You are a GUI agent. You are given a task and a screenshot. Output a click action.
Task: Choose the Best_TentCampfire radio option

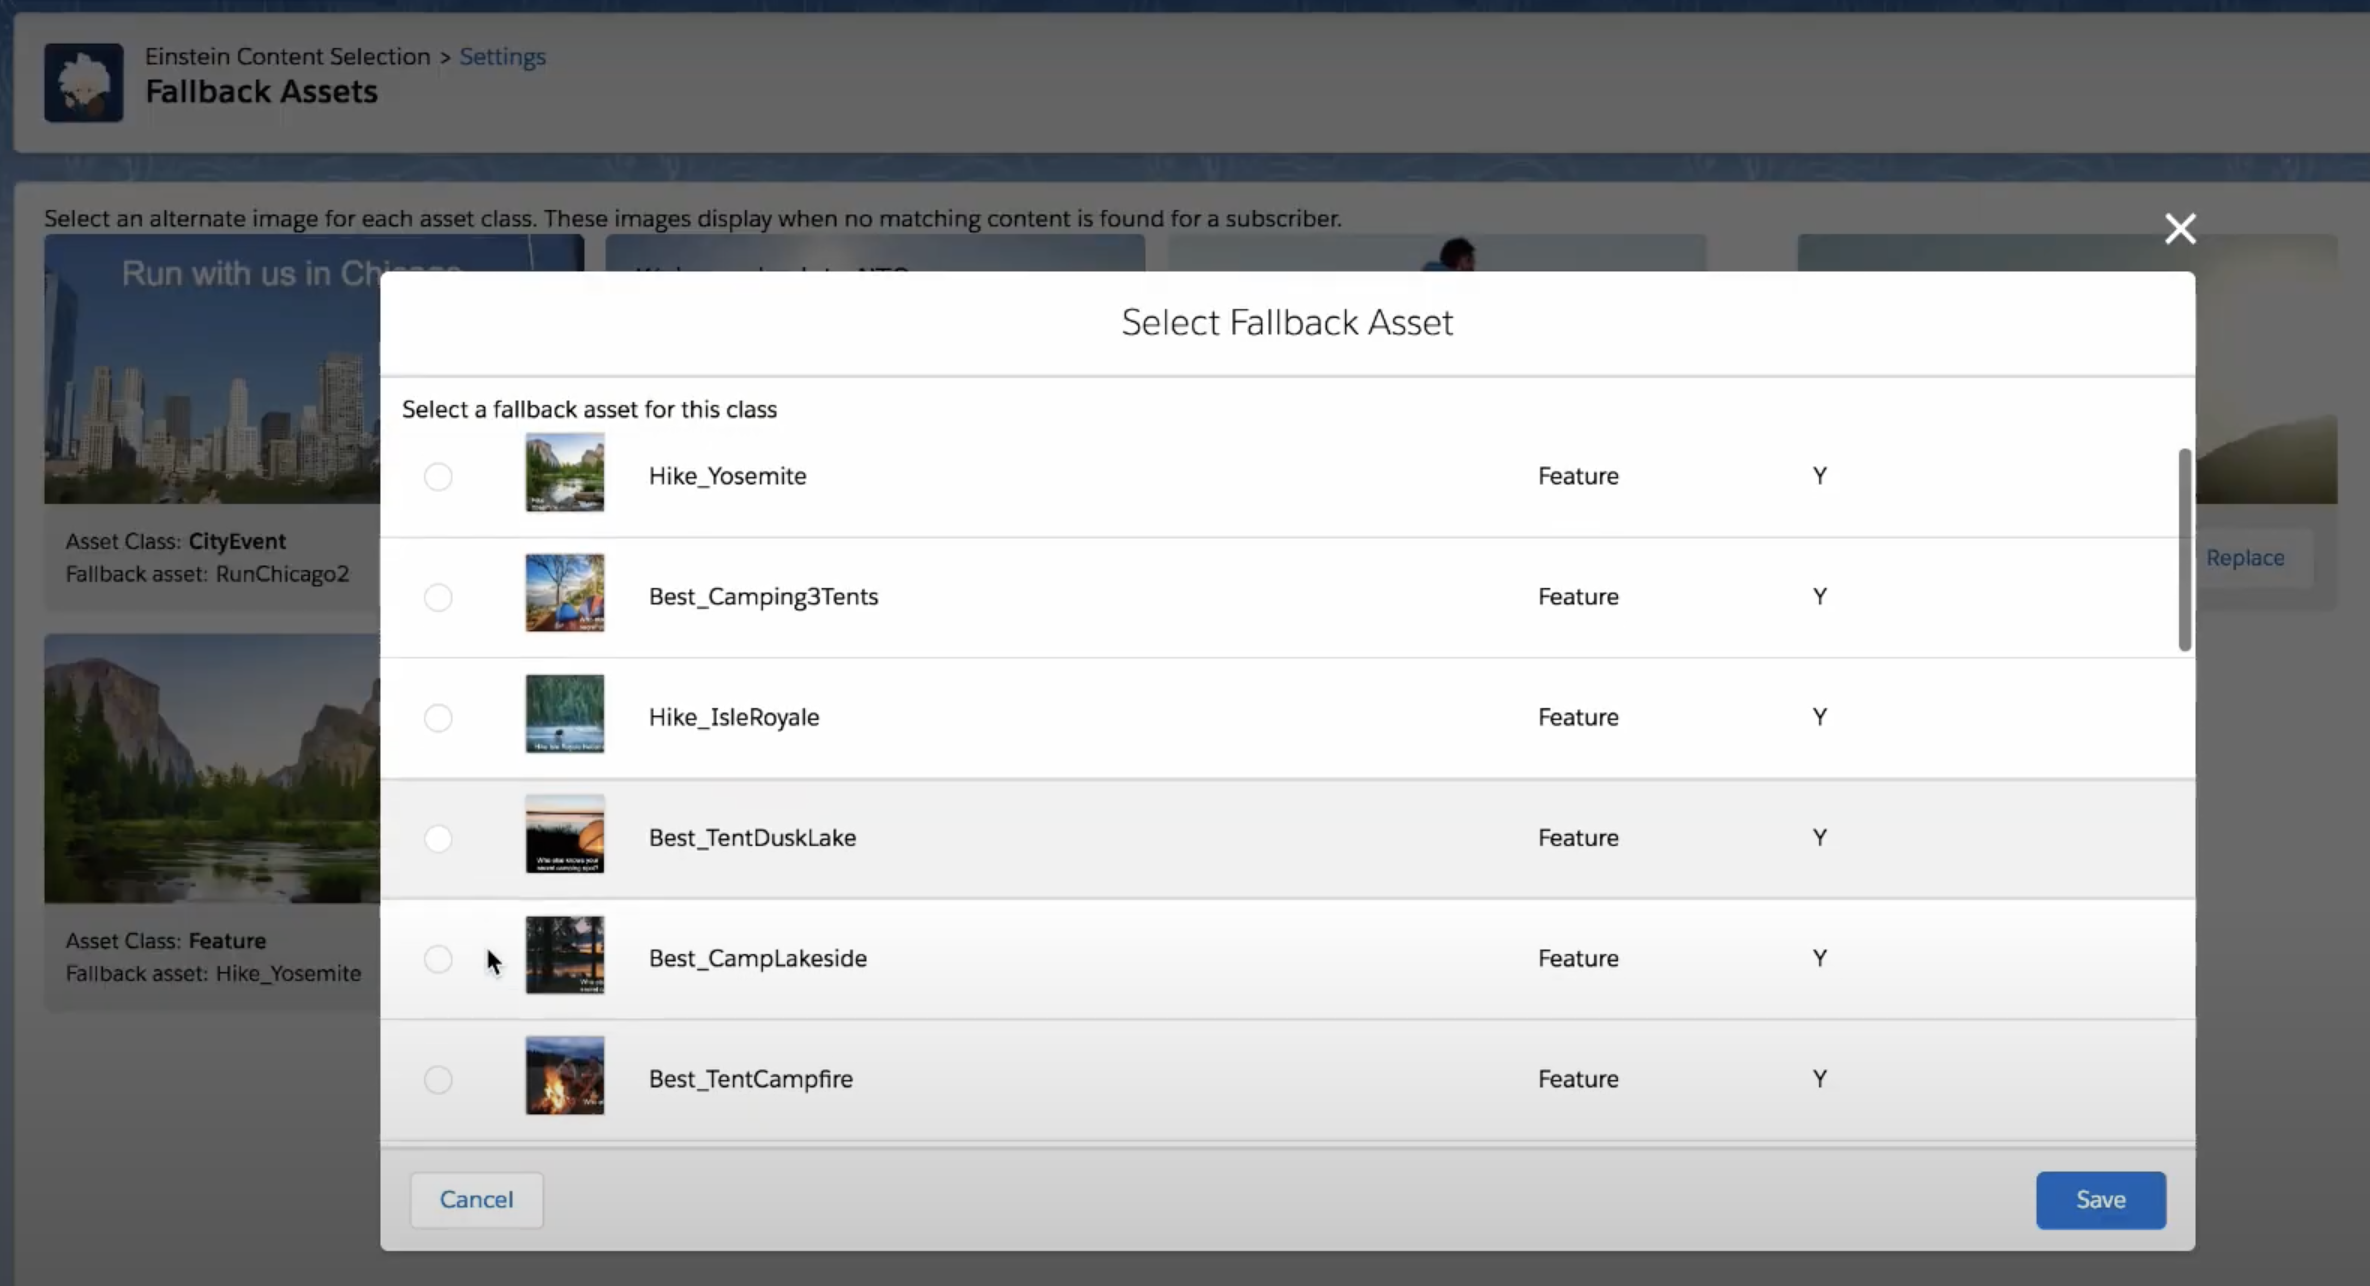click(x=438, y=1080)
